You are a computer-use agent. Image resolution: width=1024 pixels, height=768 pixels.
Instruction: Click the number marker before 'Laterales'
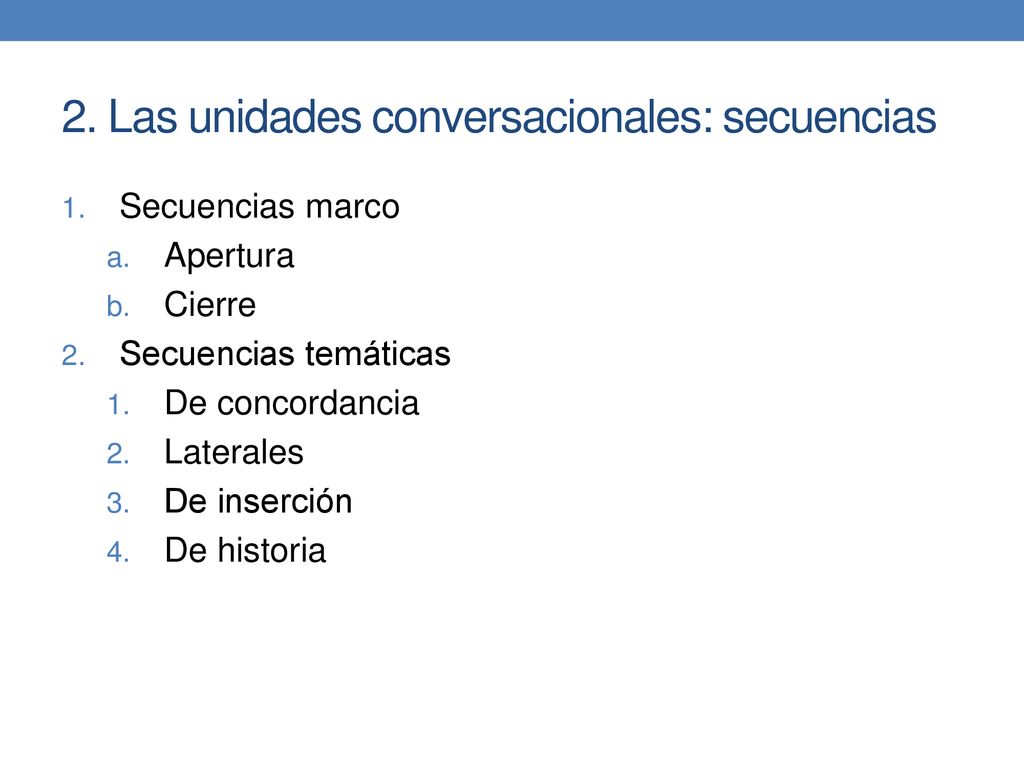[118, 455]
